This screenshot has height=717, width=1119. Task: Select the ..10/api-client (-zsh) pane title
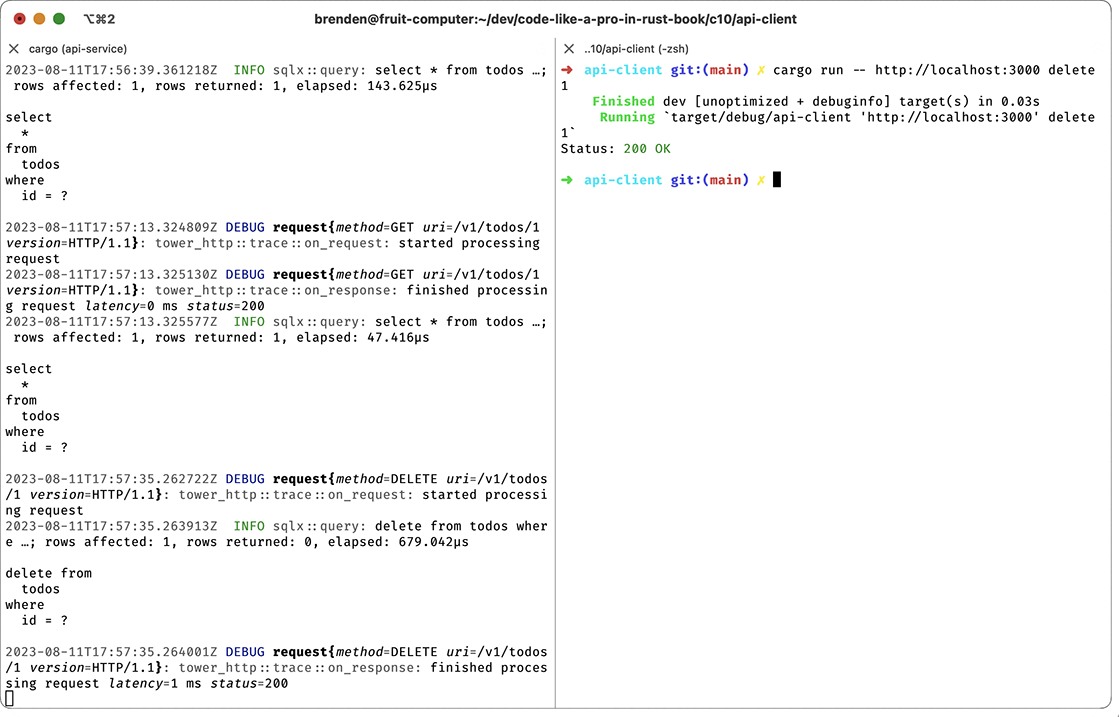tap(637, 49)
